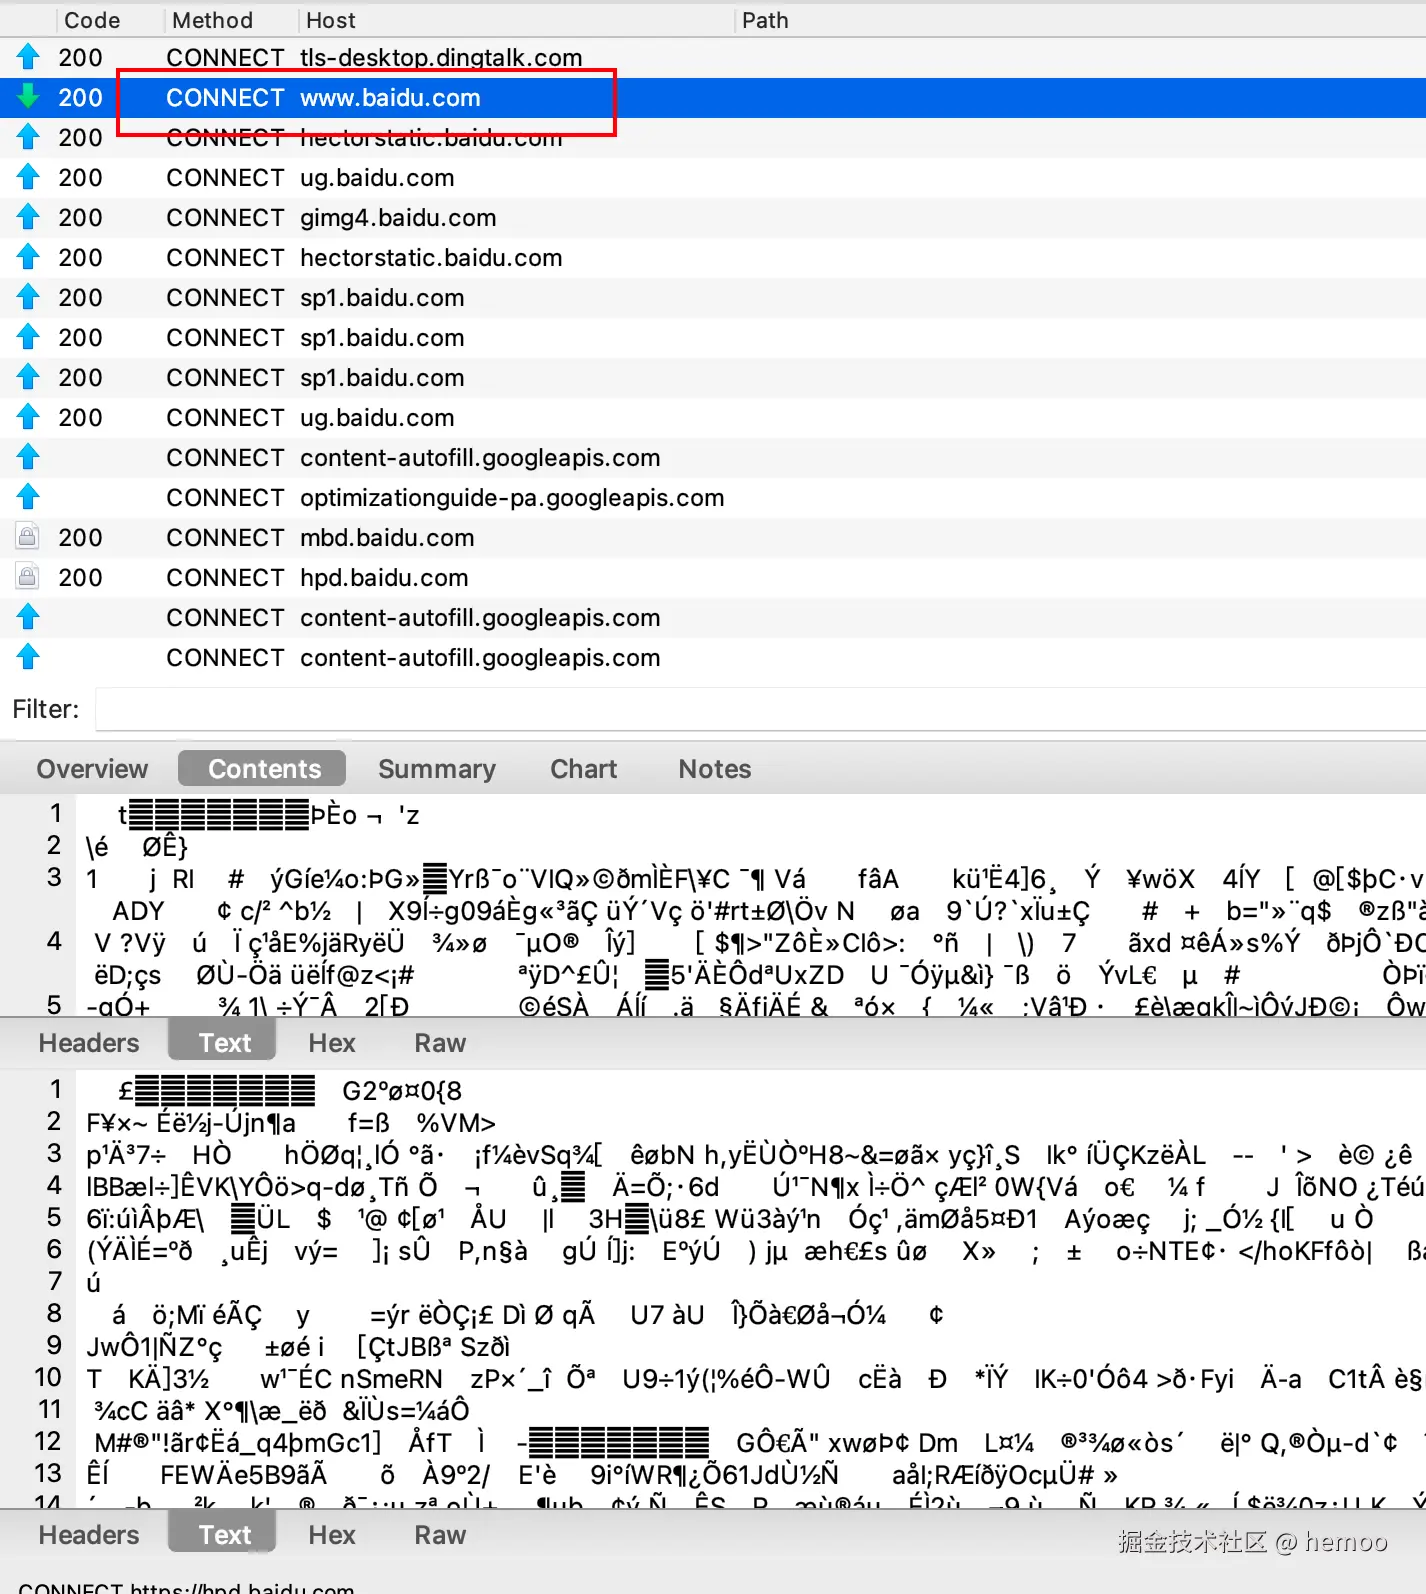This screenshot has height=1594, width=1426.
Task: Select the optimizationguide-pa.googleapis.com row
Action: [x=713, y=498]
